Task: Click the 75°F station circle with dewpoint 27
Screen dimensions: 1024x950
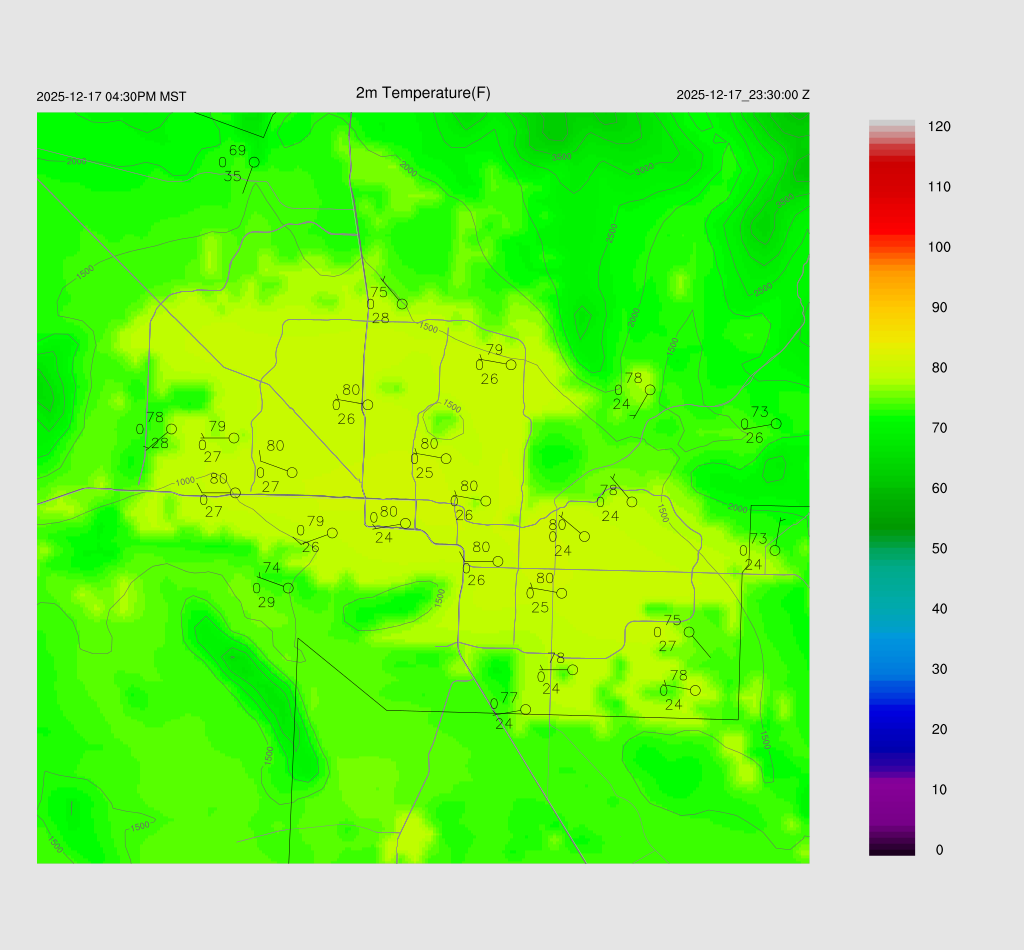Action: 688,632
